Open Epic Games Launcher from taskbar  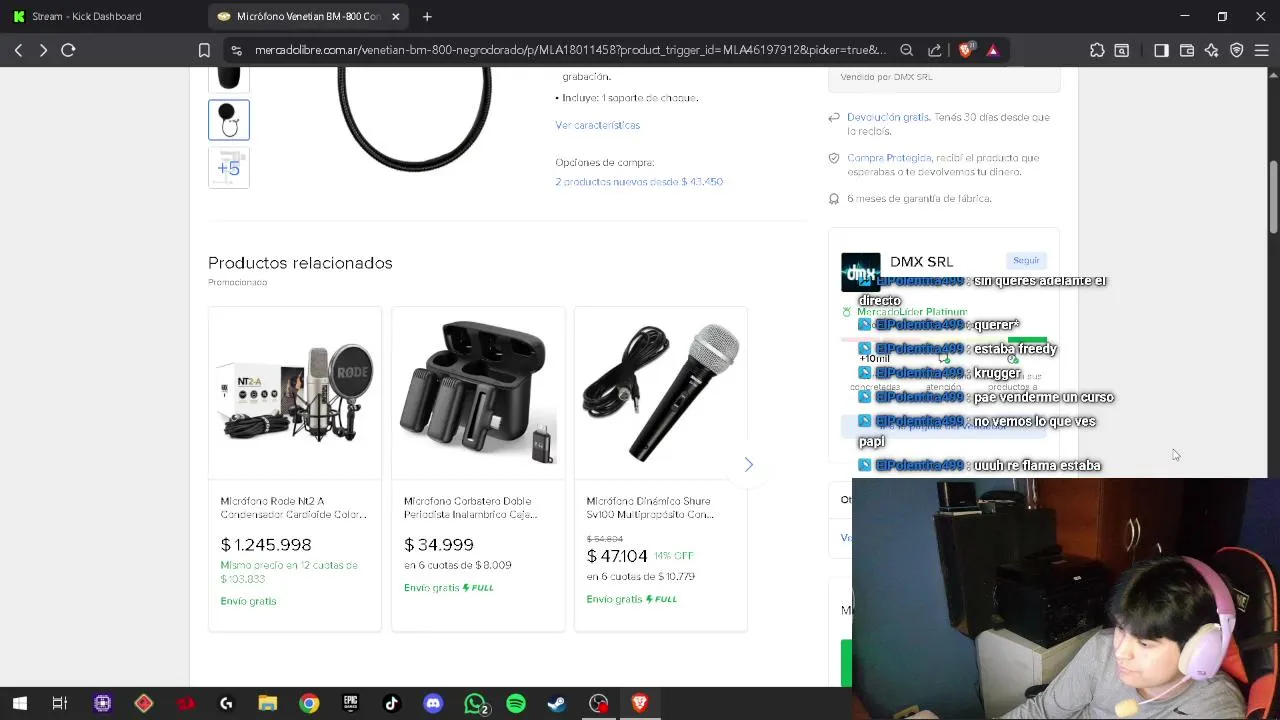[x=350, y=704]
